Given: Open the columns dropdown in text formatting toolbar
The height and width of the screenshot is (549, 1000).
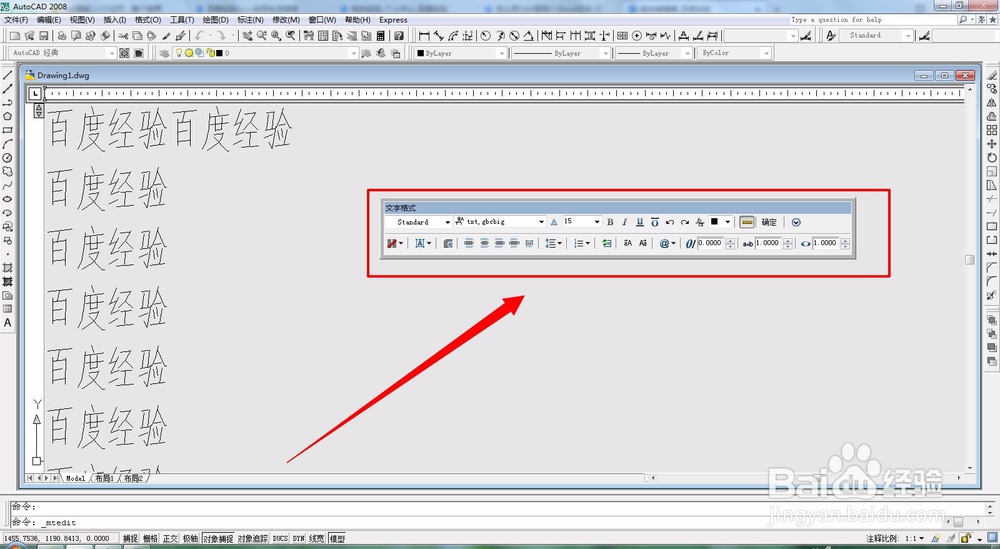Looking at the screenshot, I should [395, 243].
